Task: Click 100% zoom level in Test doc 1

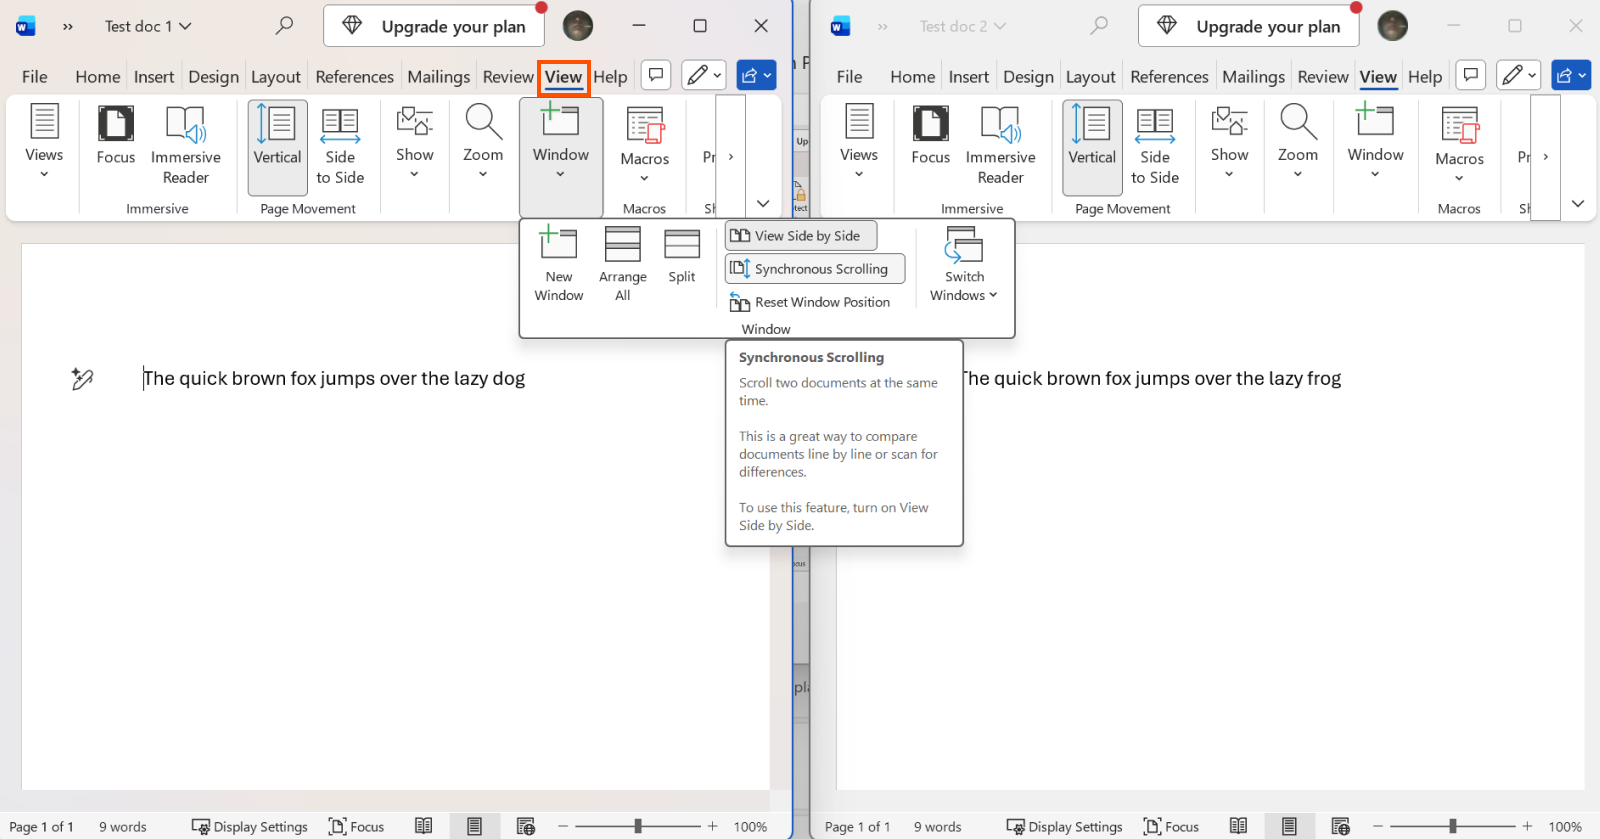Action: 750,827
